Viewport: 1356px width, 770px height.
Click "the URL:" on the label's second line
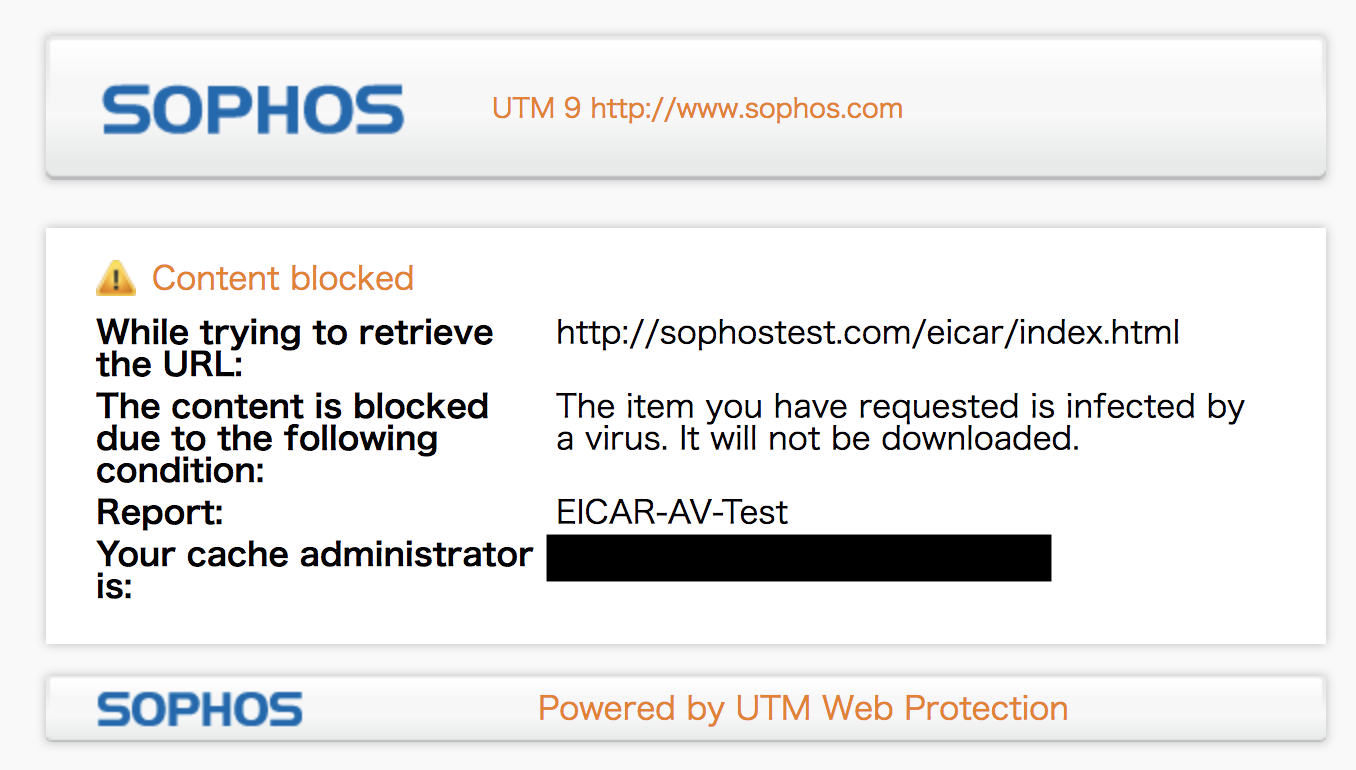169,363
